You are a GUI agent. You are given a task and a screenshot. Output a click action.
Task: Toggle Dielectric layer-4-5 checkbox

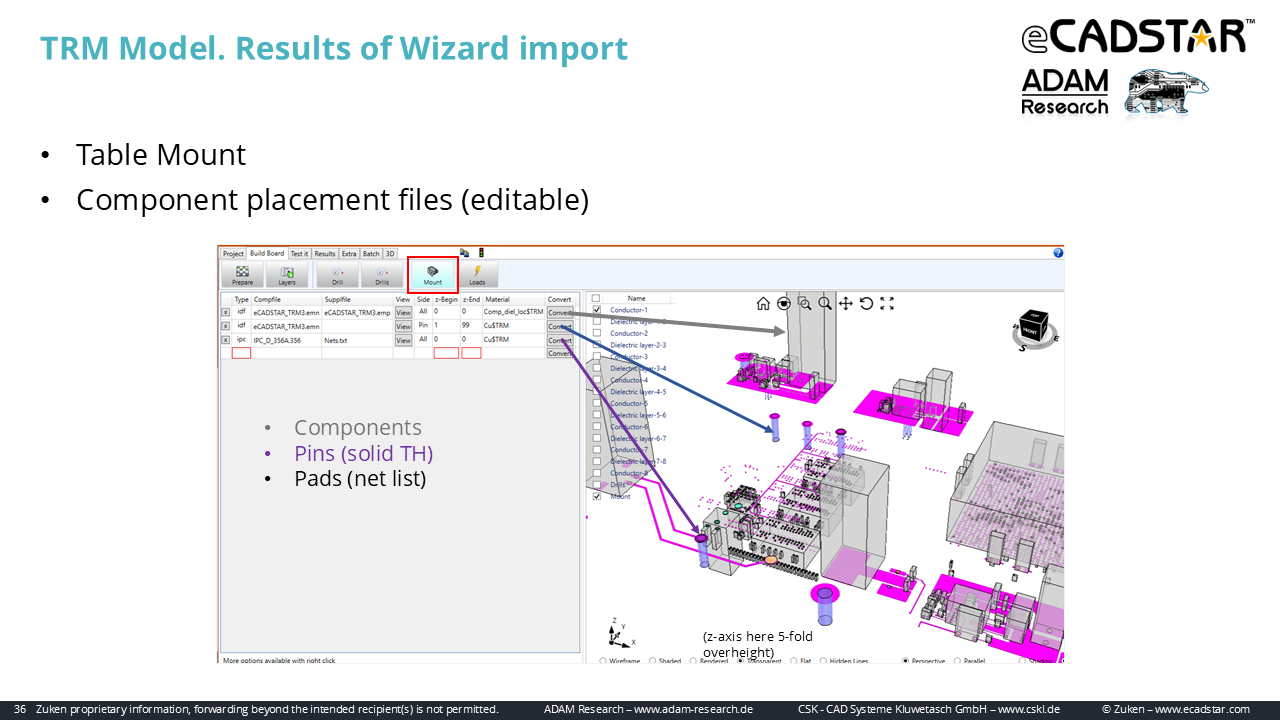pos(597,391)
